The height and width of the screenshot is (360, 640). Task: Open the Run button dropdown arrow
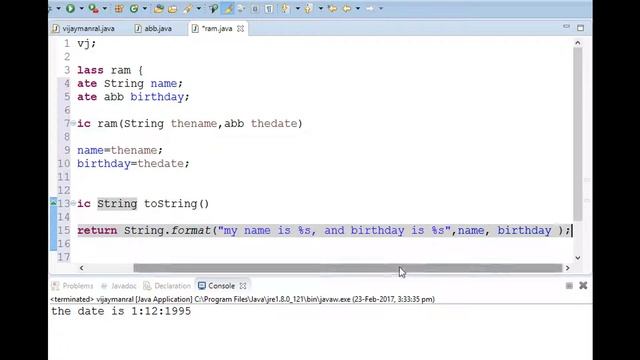[x=82, y=8]
